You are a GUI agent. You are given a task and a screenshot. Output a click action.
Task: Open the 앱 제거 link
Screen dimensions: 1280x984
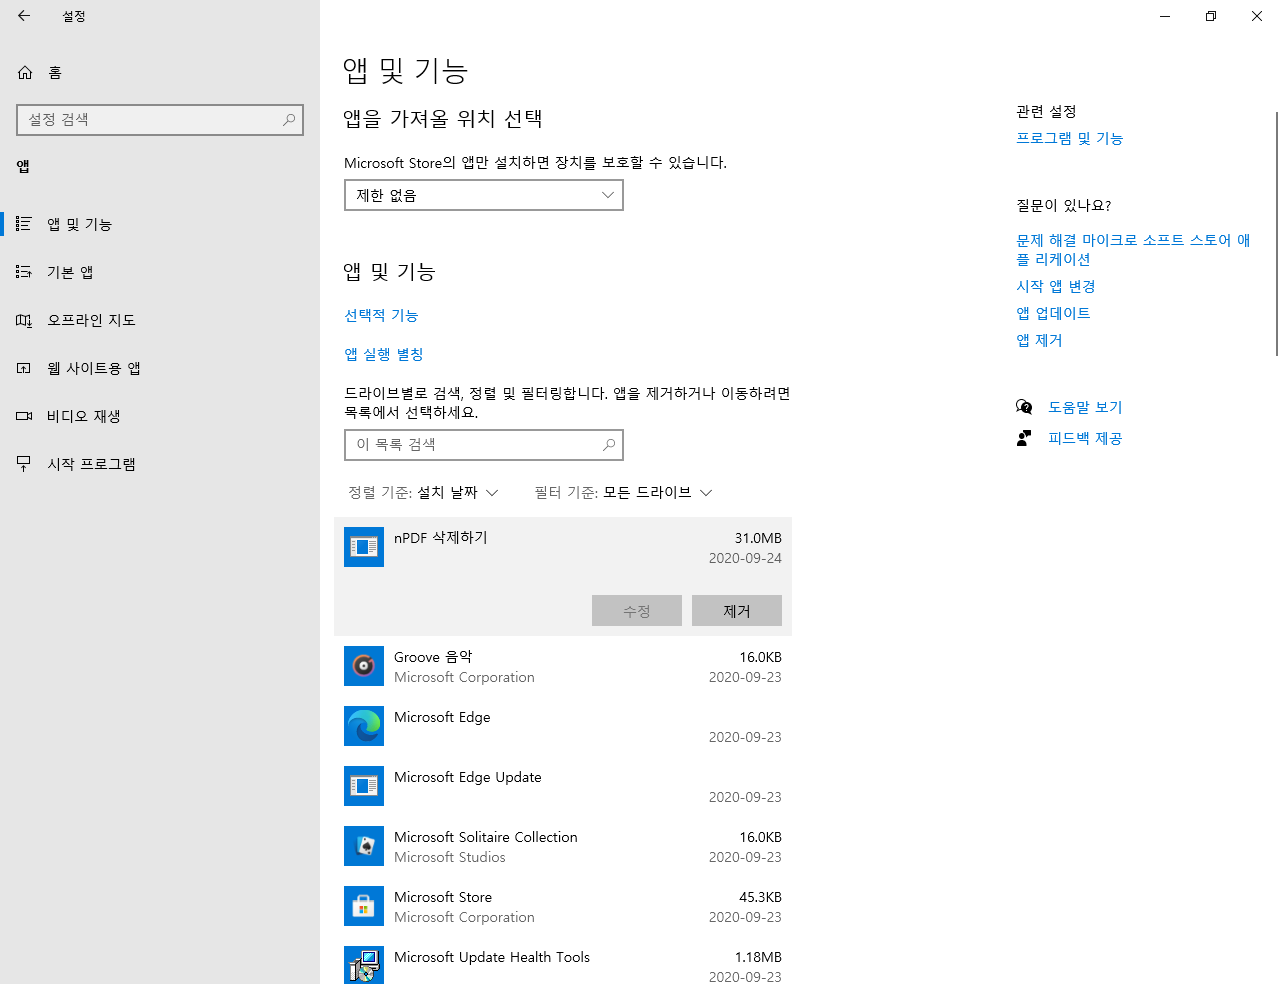pos(1039,340)
